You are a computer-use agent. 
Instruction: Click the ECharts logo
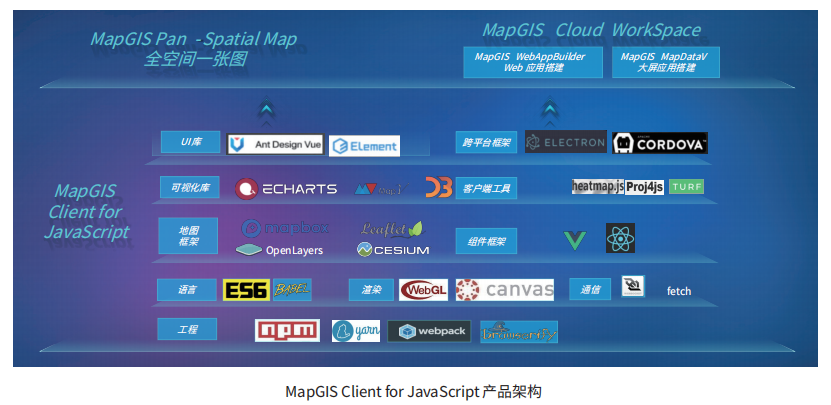click(x=286, y=189)
